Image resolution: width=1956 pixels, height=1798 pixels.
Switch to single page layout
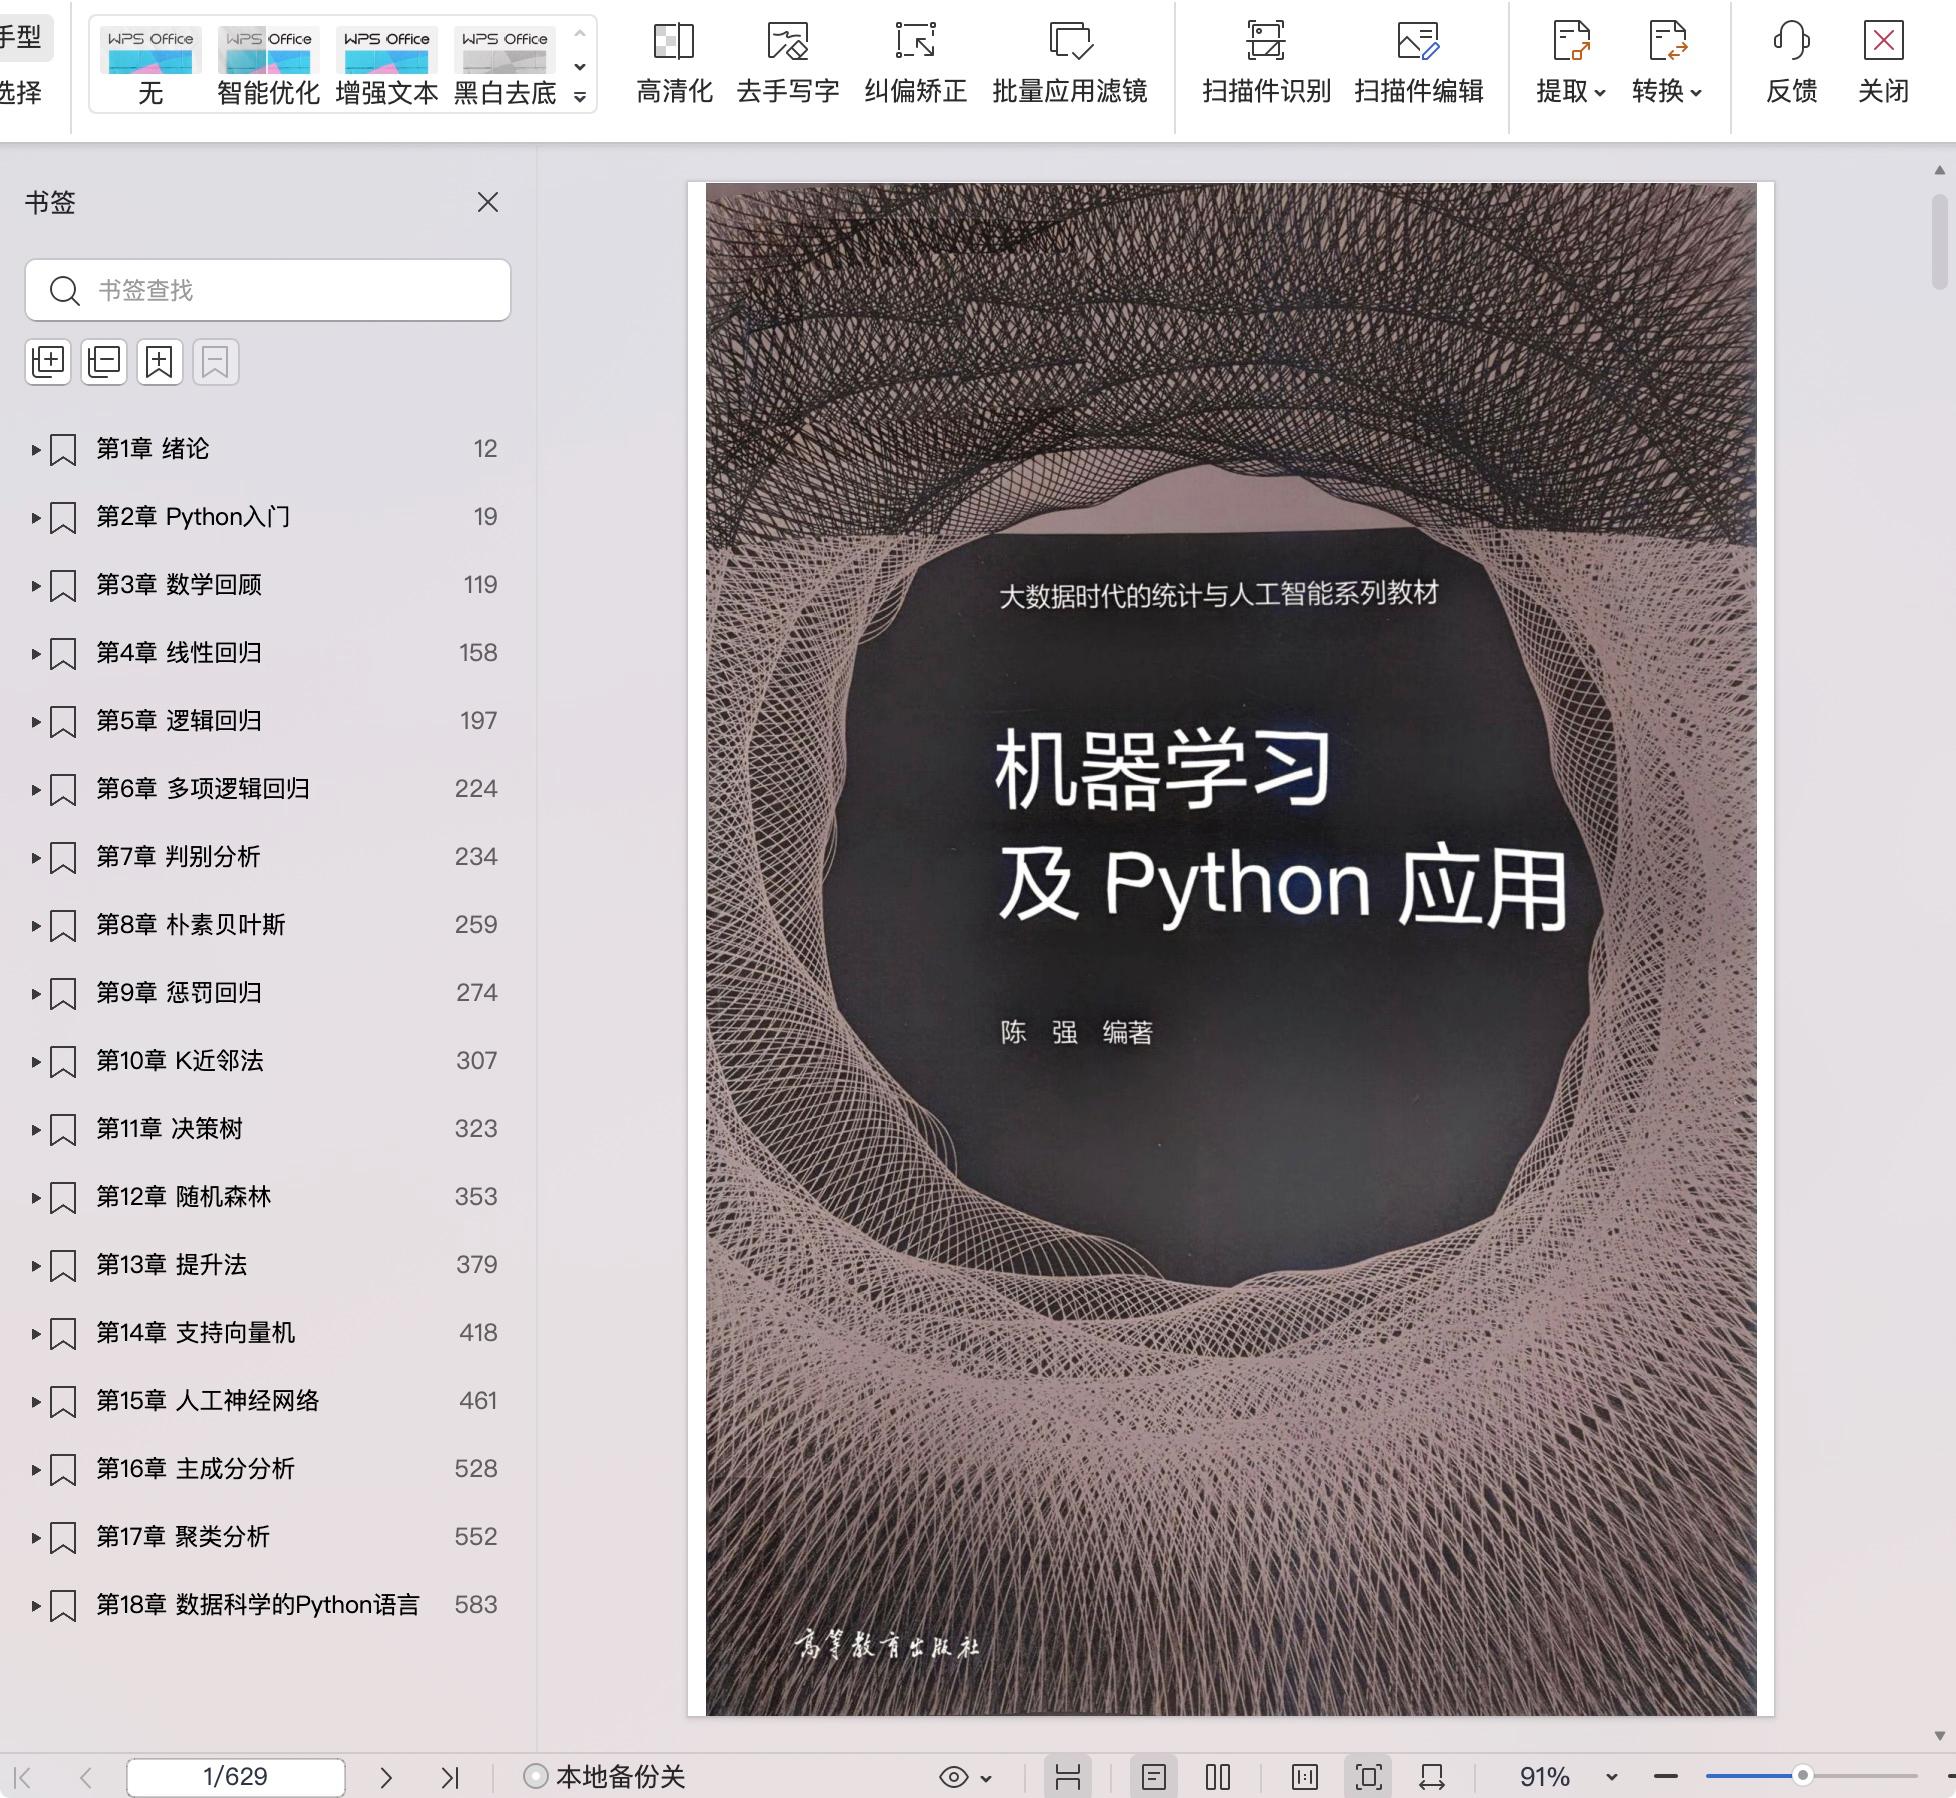(1154, 1777)
